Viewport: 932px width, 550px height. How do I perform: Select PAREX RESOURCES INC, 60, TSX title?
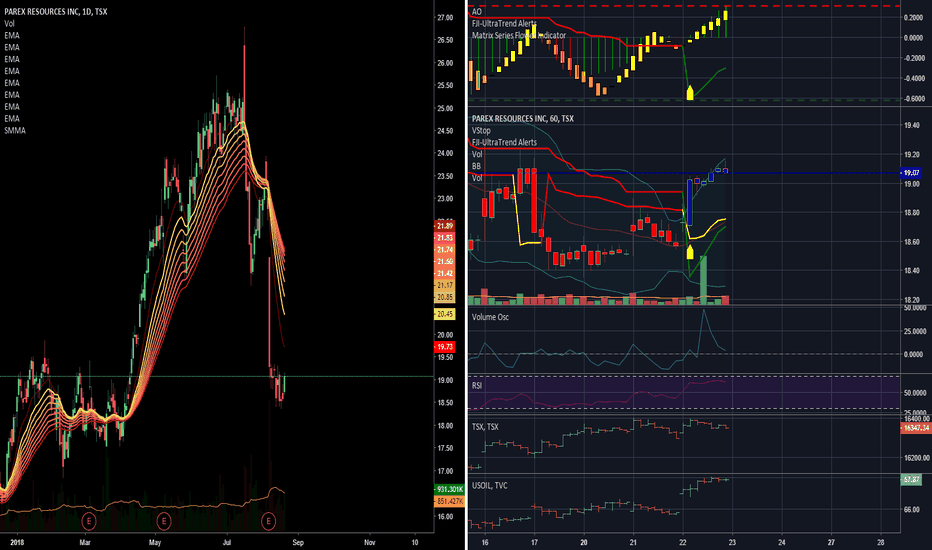tap(522, 118)
